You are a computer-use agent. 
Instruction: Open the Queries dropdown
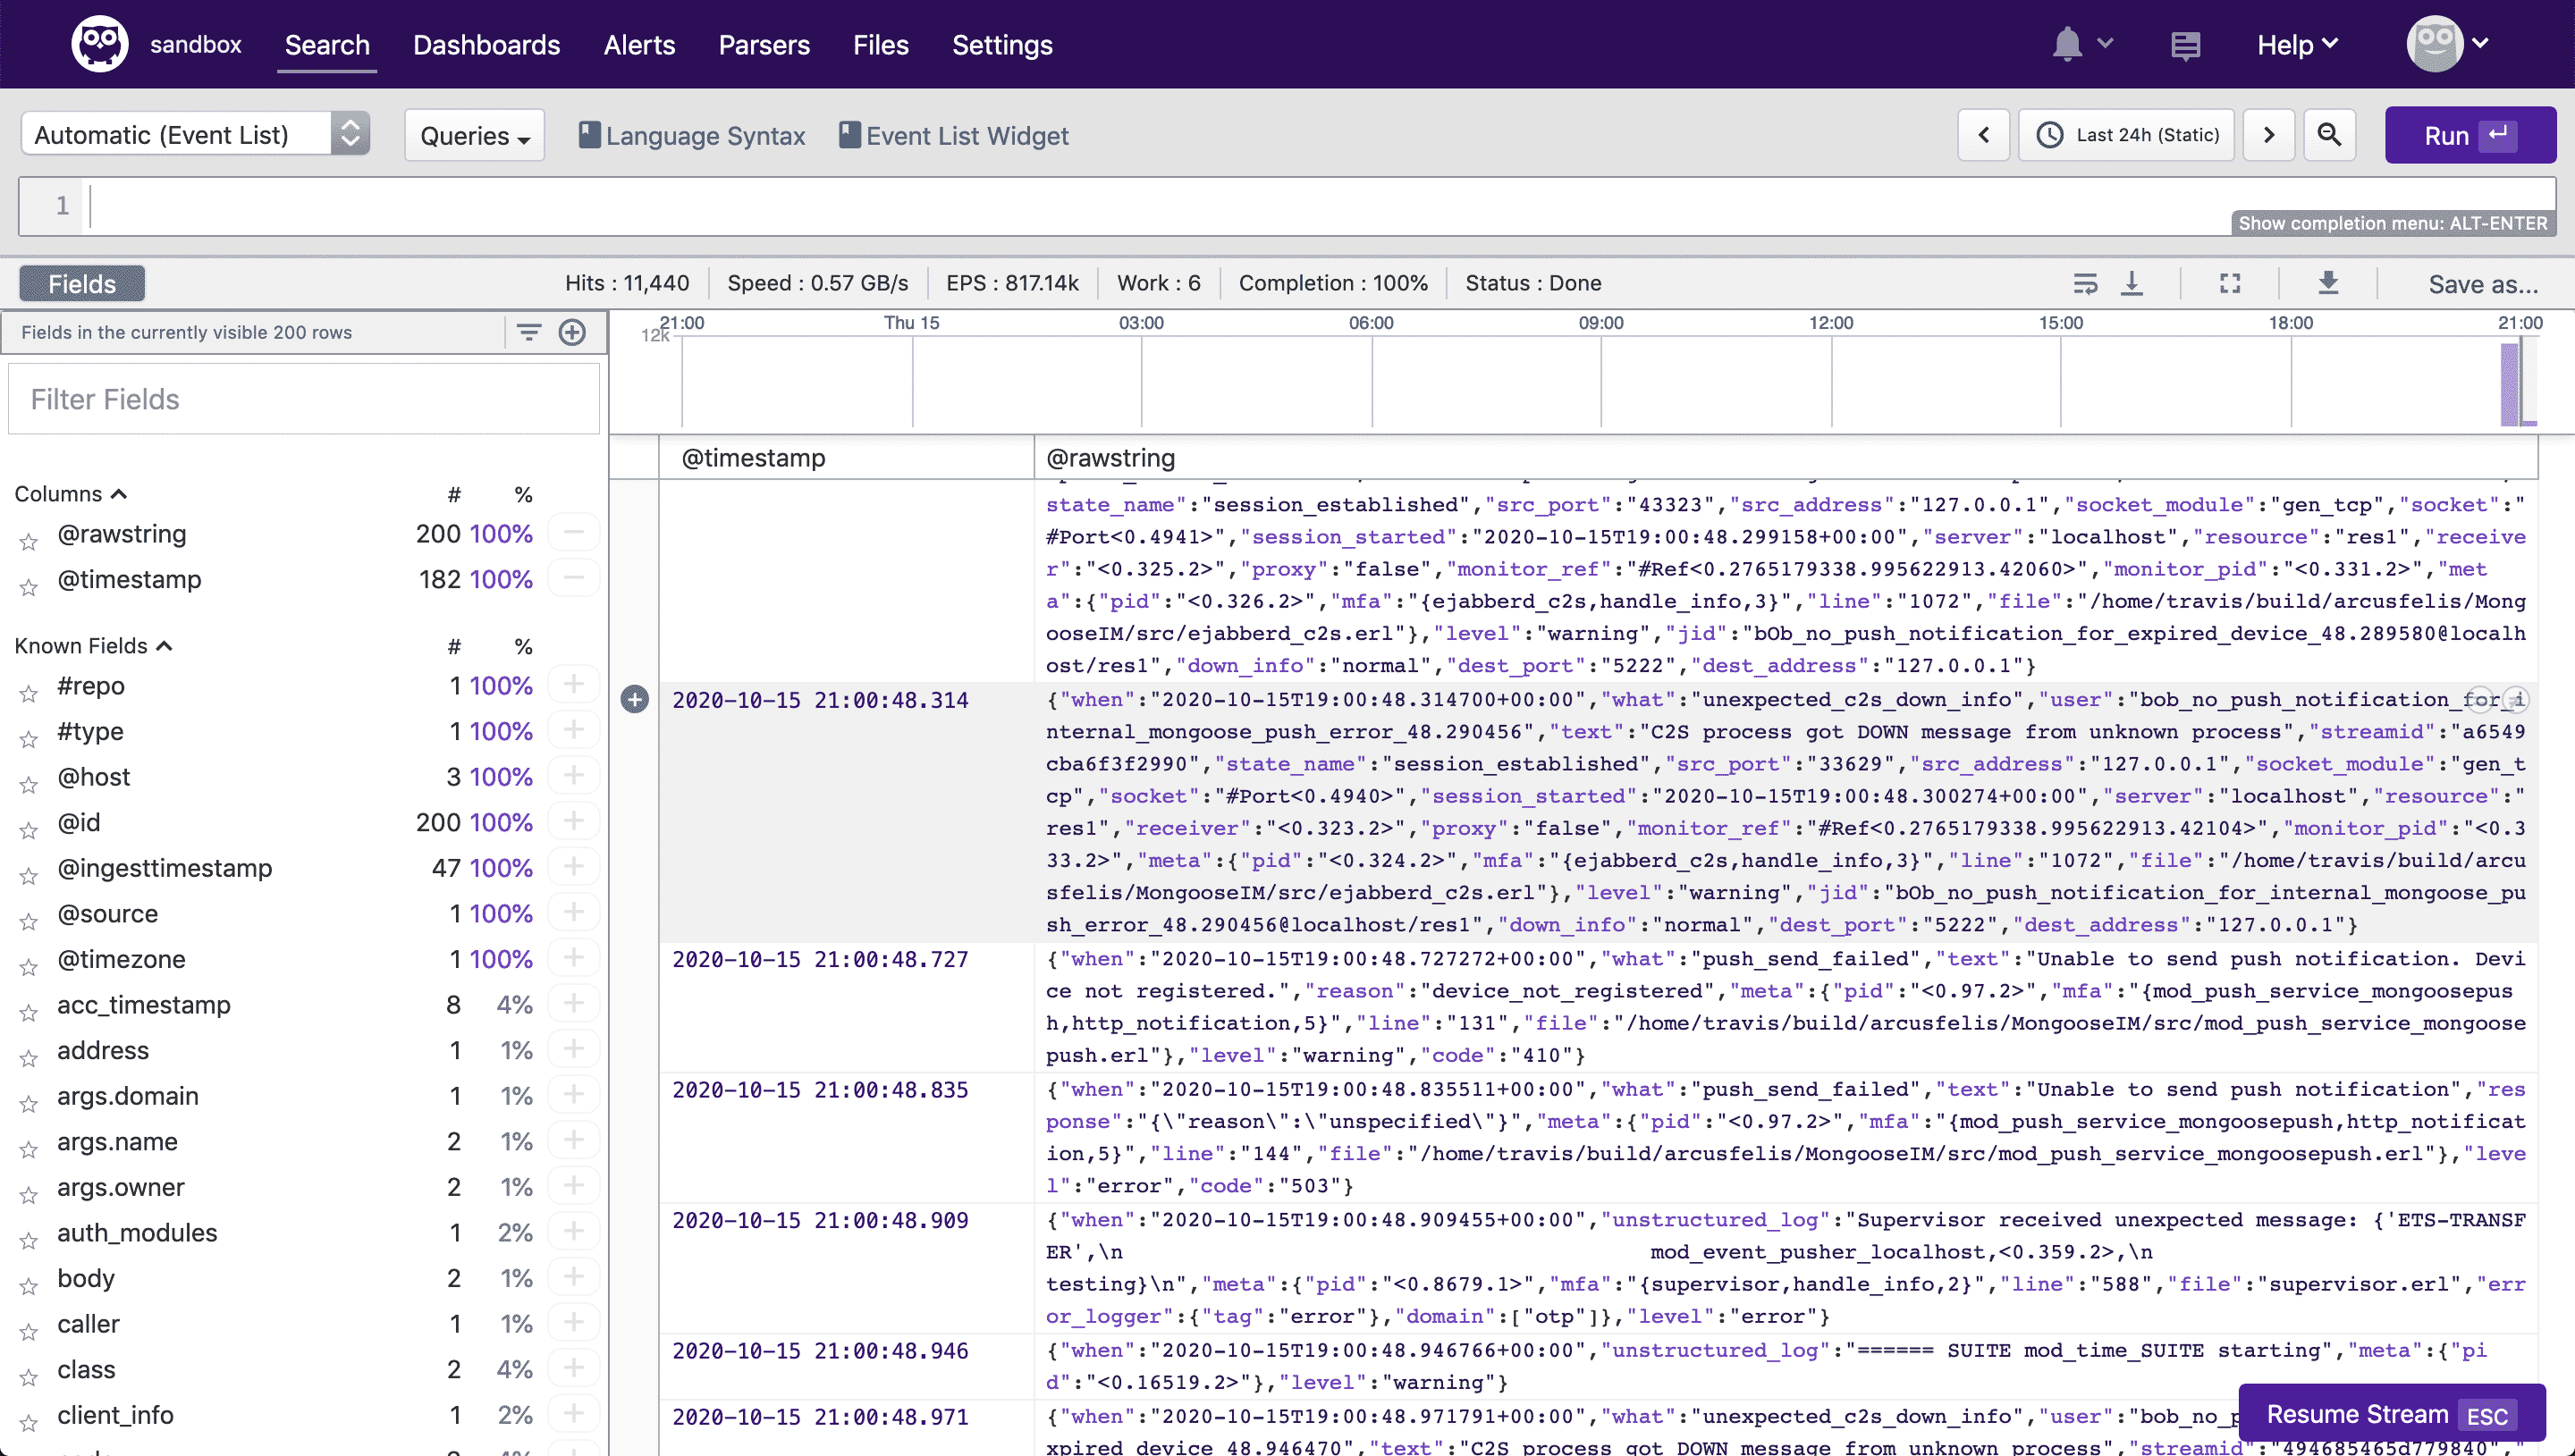click(x=473, y=135)
